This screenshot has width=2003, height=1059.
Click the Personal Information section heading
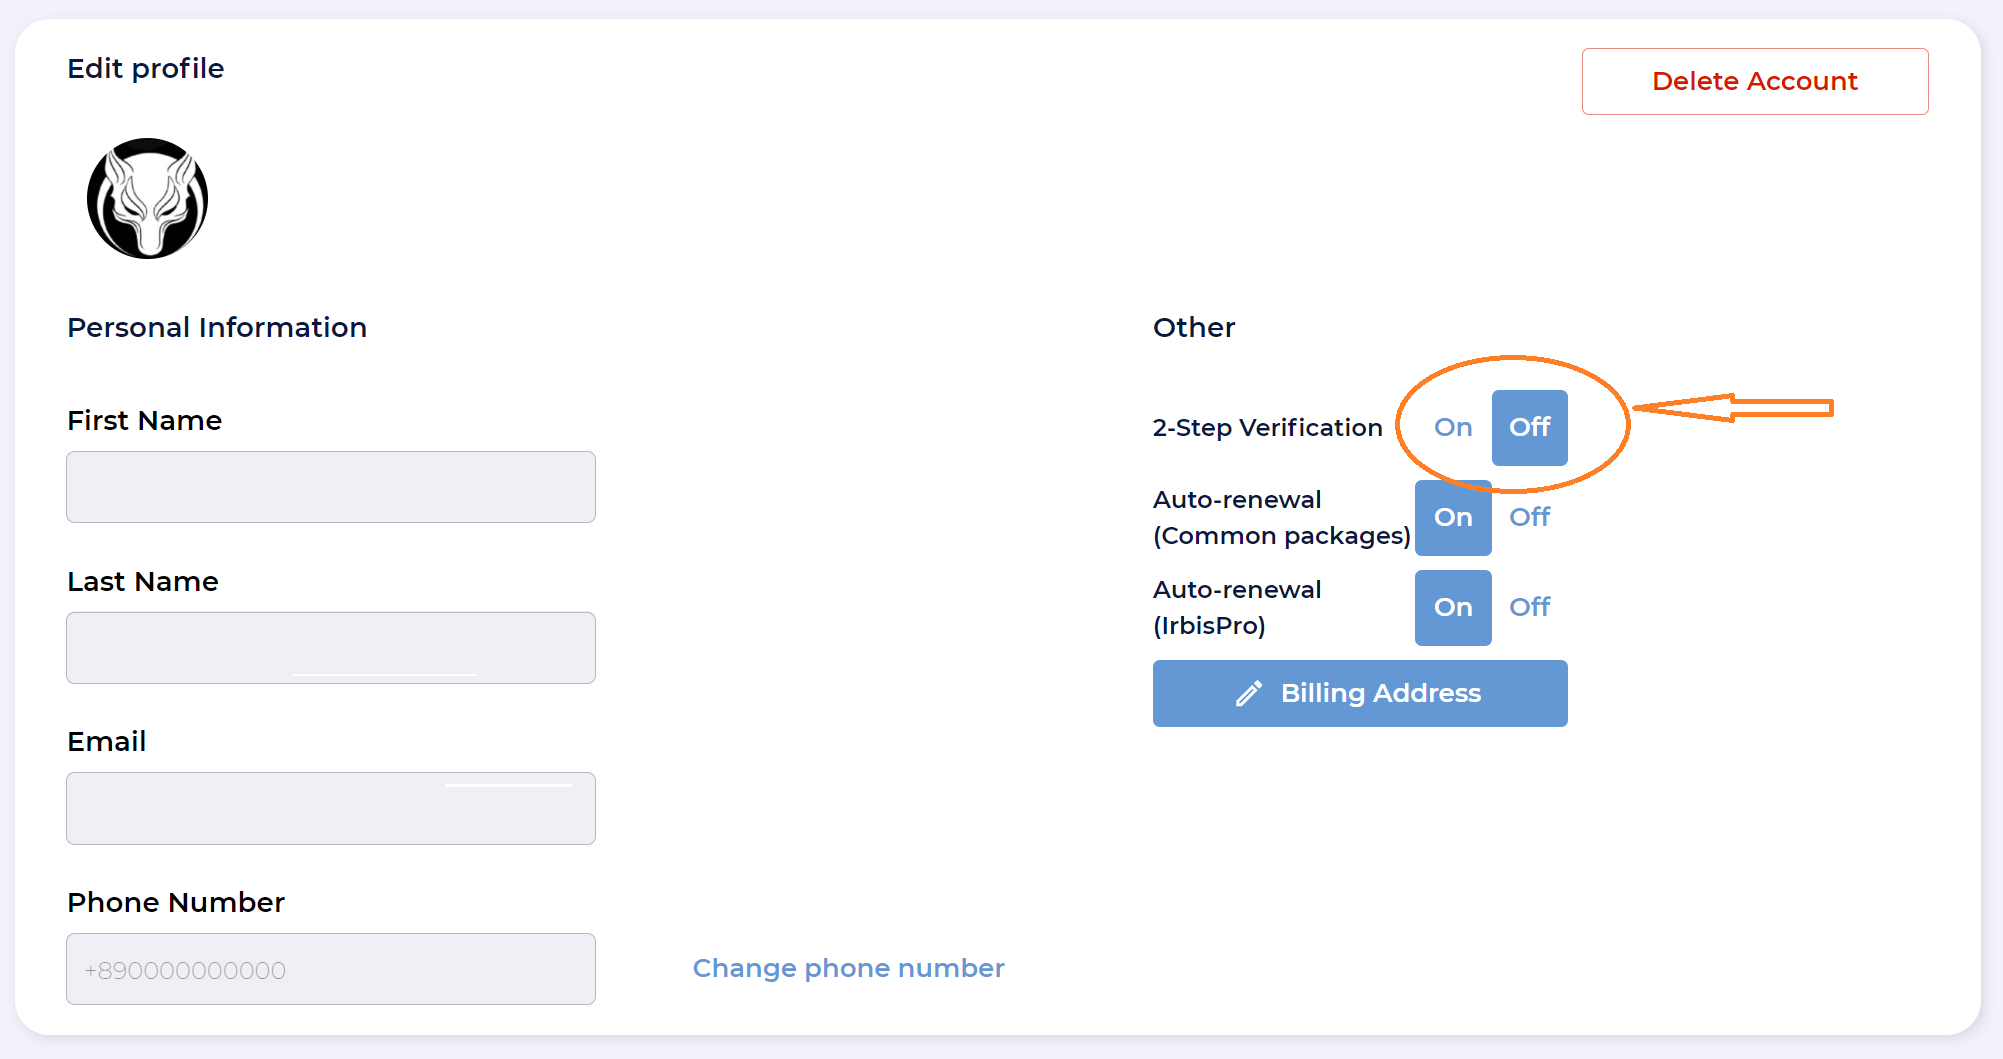(217, 328)
